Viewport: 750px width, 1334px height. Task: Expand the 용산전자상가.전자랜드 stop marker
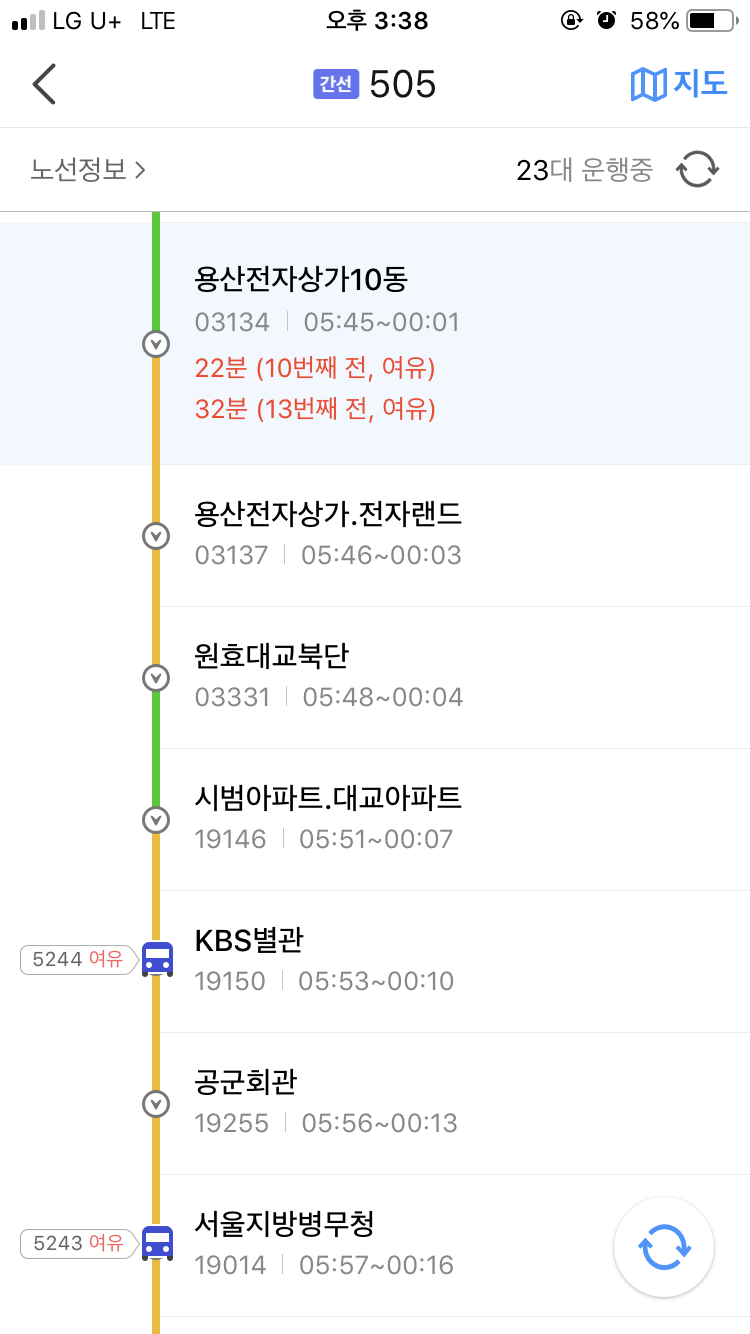156,535
